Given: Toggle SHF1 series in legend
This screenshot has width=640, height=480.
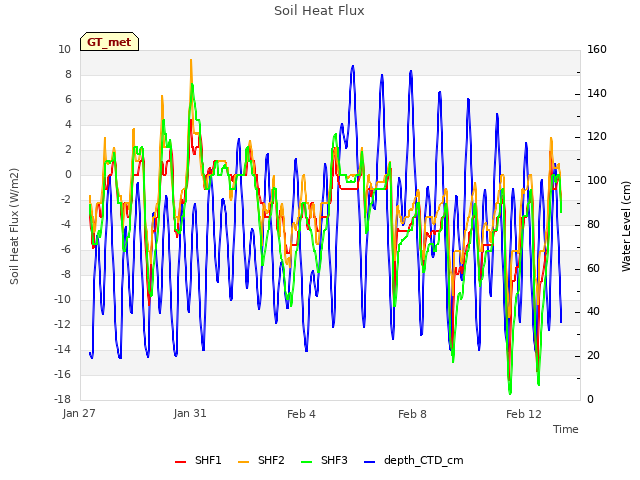Looking at the screenshot, I should point(198,460).
